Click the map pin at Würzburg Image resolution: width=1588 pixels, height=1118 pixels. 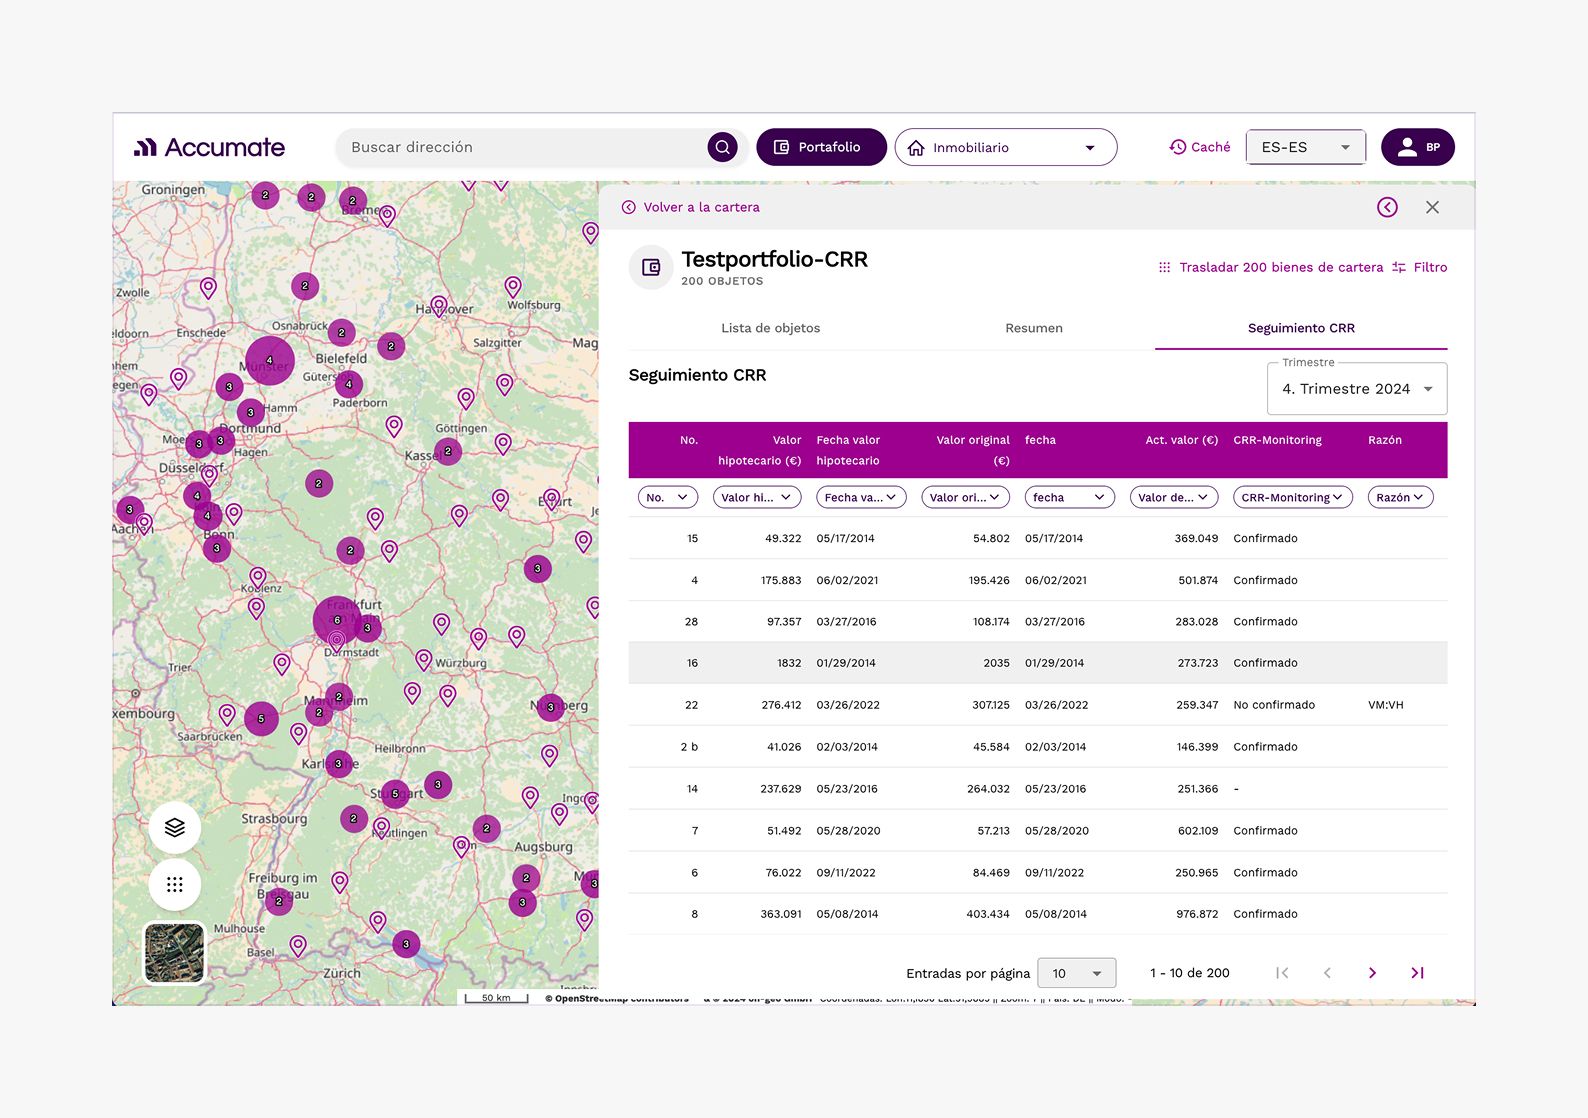pos(424,660)
